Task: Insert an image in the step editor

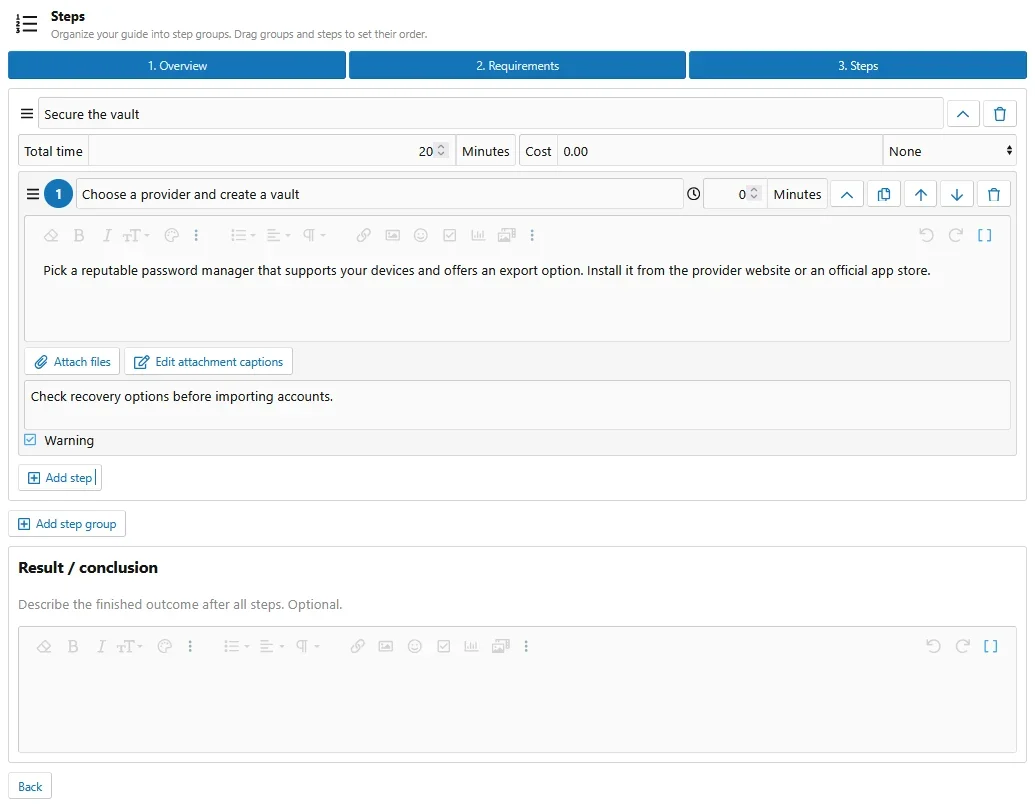Action: [393, 236]
